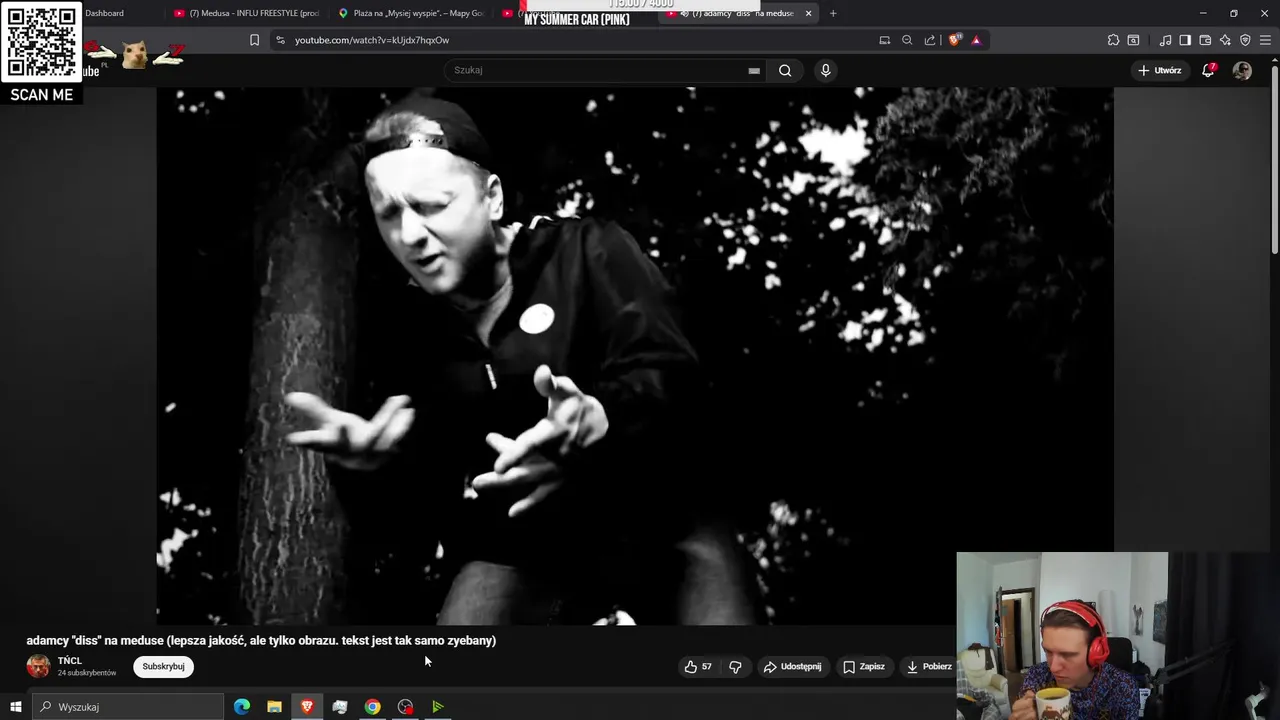
Task: Open the Windows Start menu
Action: [15, 707]
